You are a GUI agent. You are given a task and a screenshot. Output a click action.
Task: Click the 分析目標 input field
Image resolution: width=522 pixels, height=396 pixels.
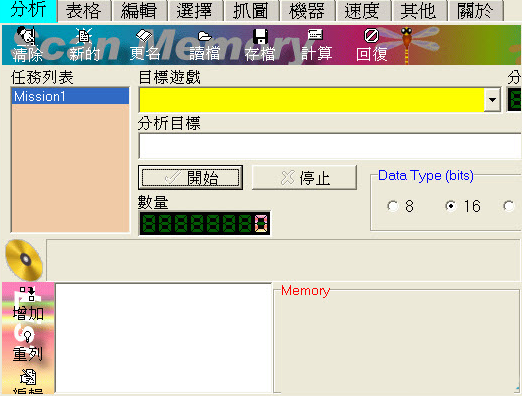pyautogui.click(x=330, y=146)
